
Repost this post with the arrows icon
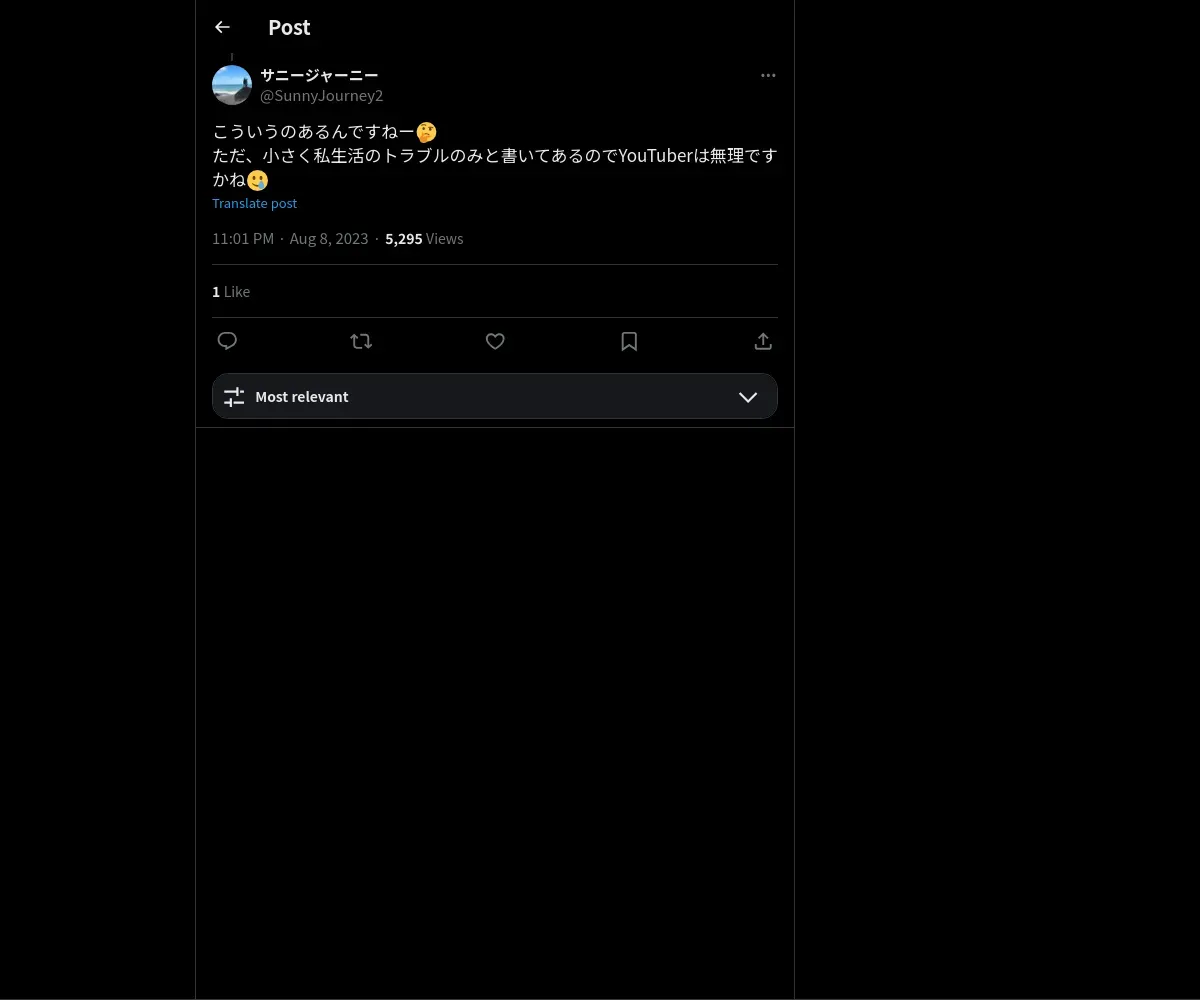[x=361, y=341]
